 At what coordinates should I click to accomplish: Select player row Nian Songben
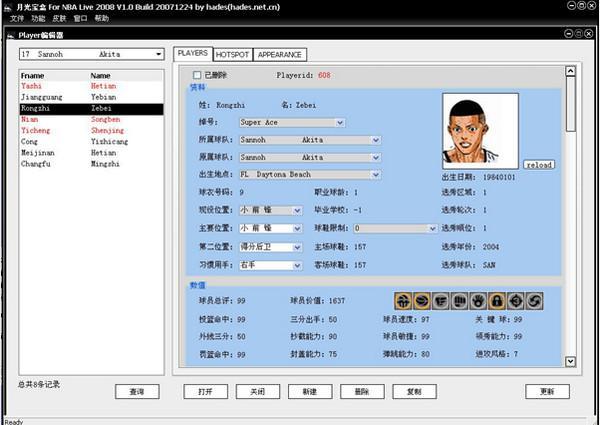[91, 120]
